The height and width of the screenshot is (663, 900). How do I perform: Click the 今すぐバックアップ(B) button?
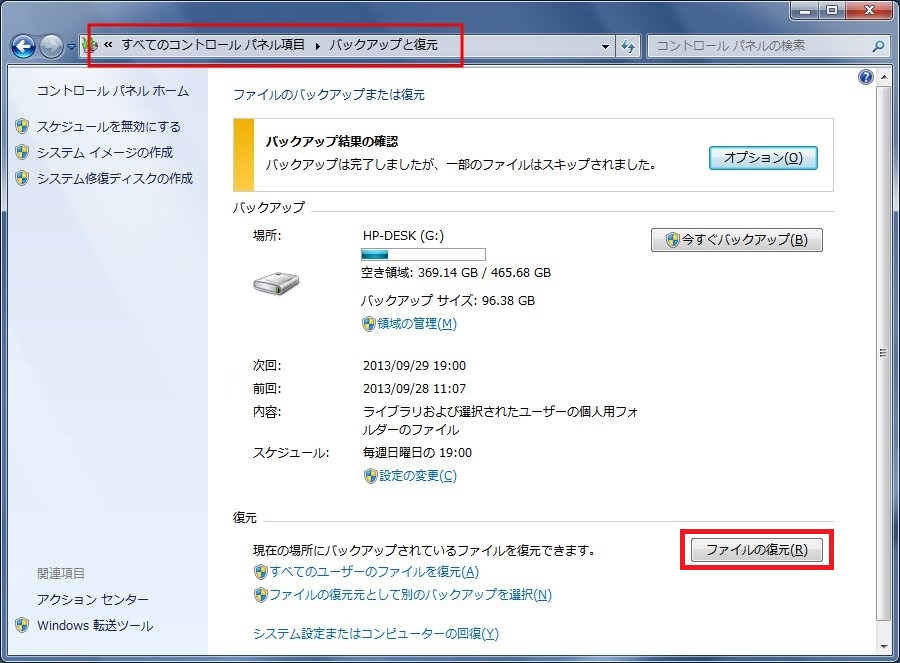[736, 240]
